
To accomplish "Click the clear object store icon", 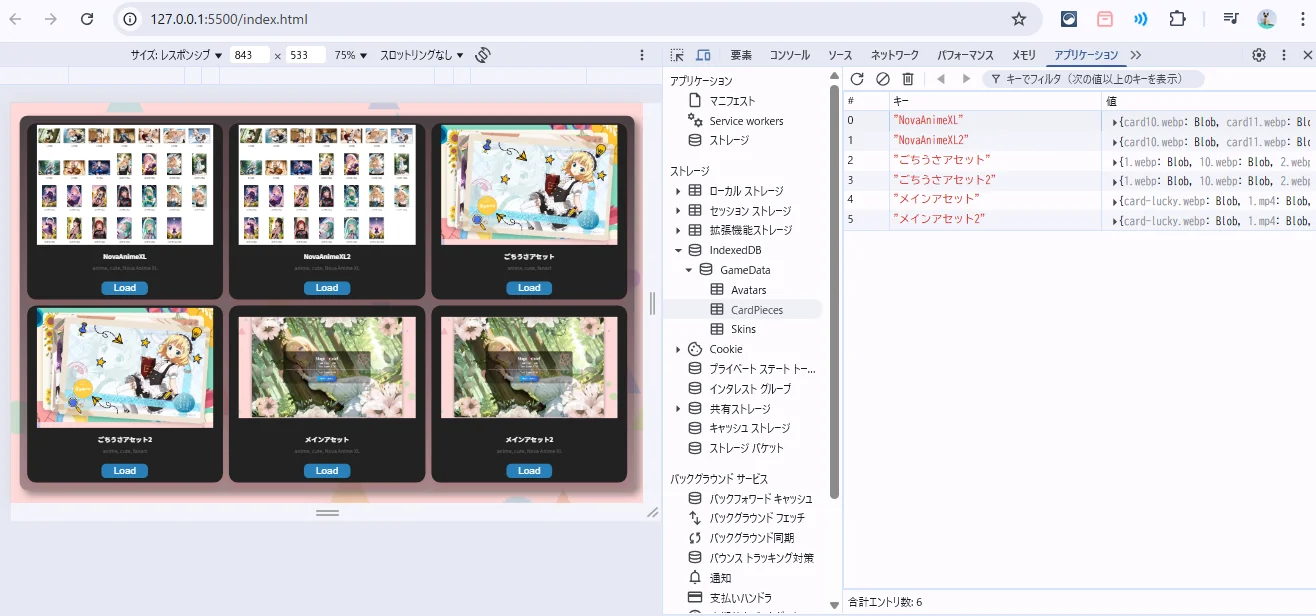I will [x=882, y=79].
